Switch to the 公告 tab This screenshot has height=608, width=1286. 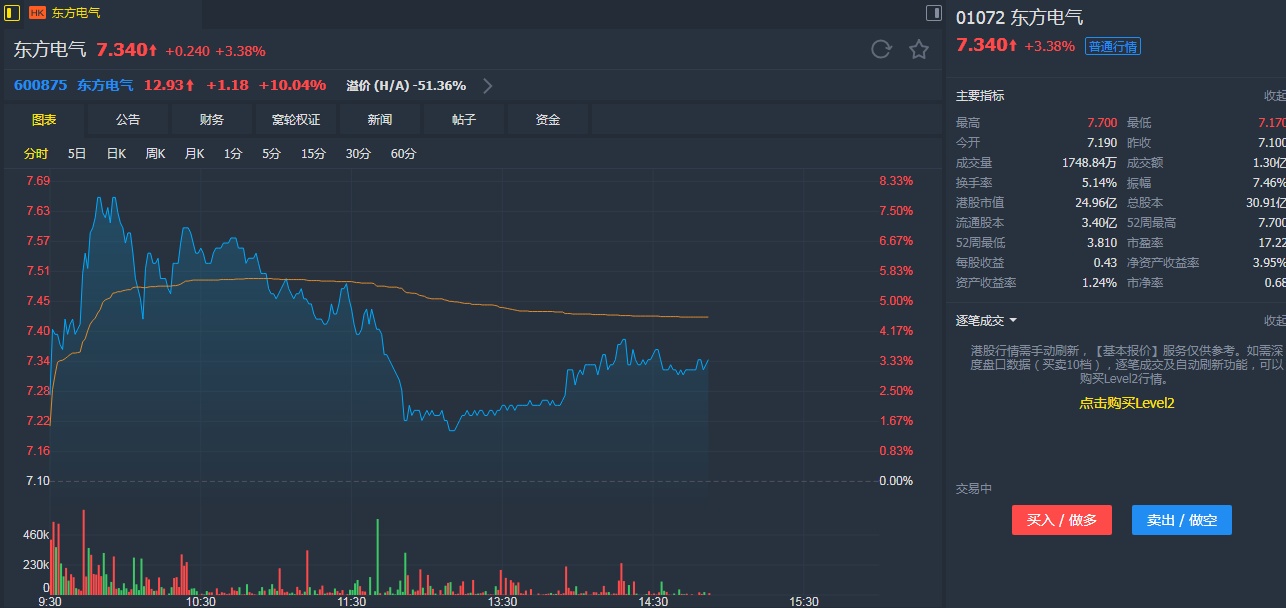[128, 120]
